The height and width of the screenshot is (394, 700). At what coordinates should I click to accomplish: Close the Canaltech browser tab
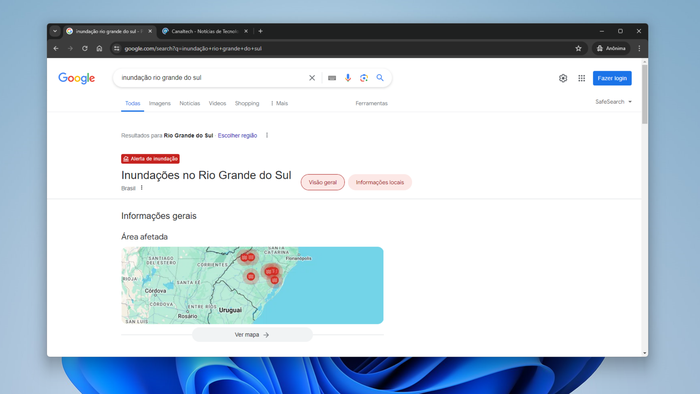[x=246, y=31]
